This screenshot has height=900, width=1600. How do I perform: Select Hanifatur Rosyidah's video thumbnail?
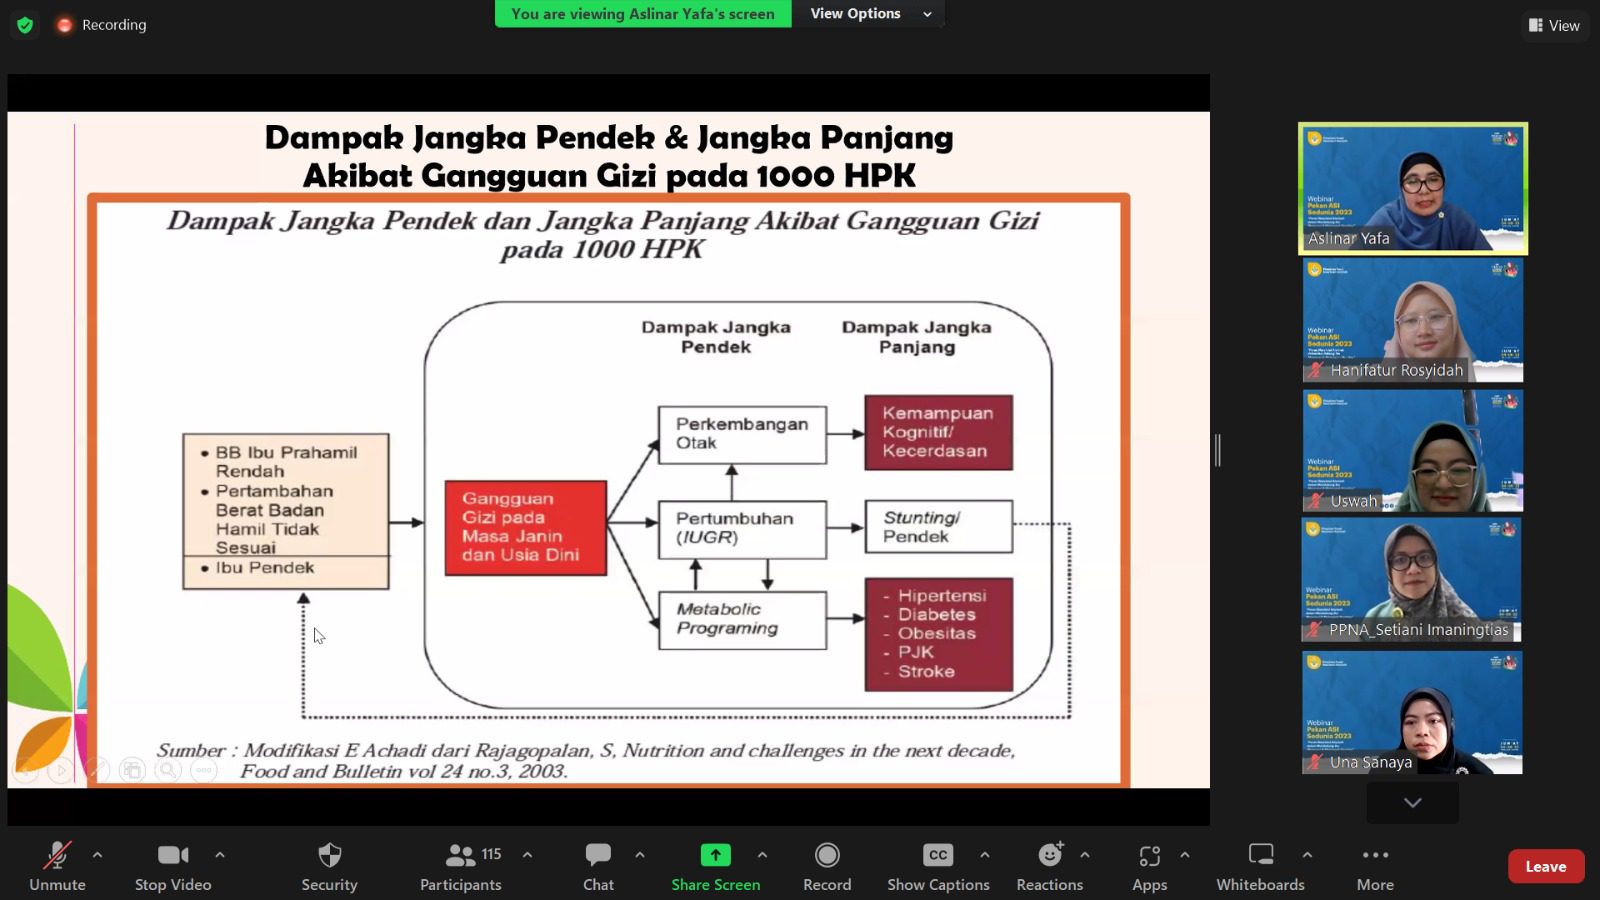pos(1413,320)
